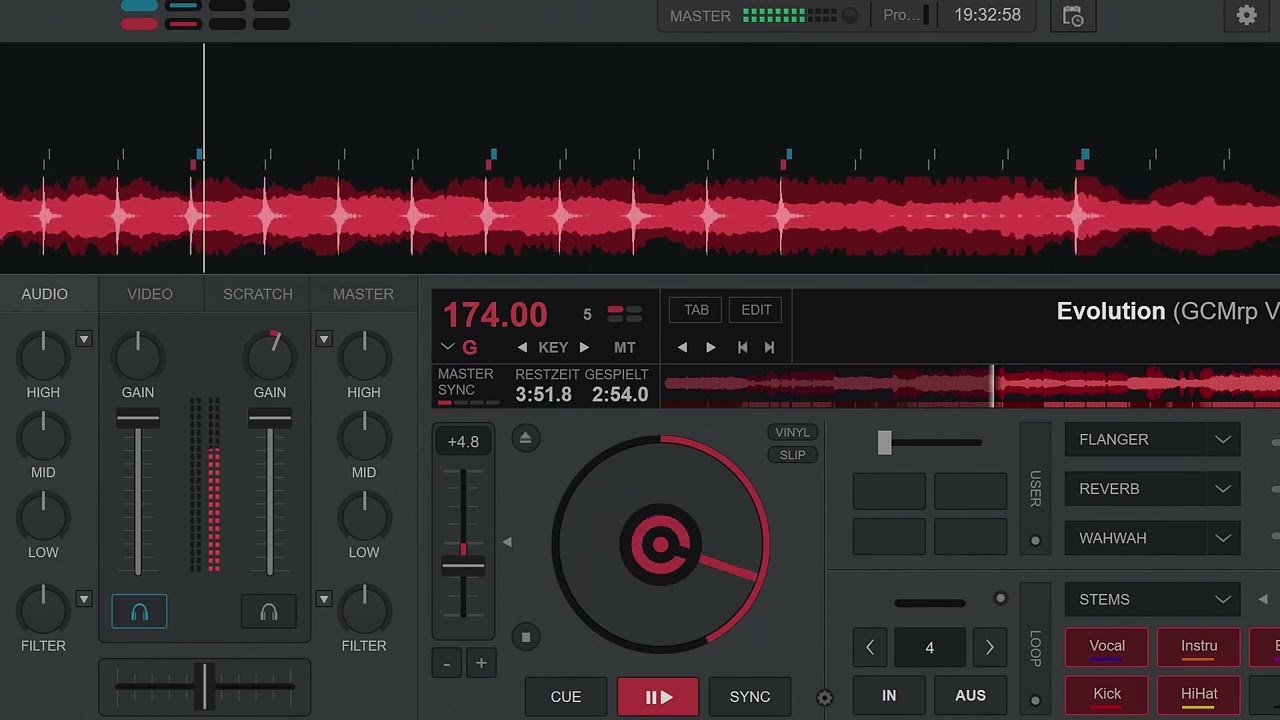Click the play/pause button

click(x=658, y=697)
